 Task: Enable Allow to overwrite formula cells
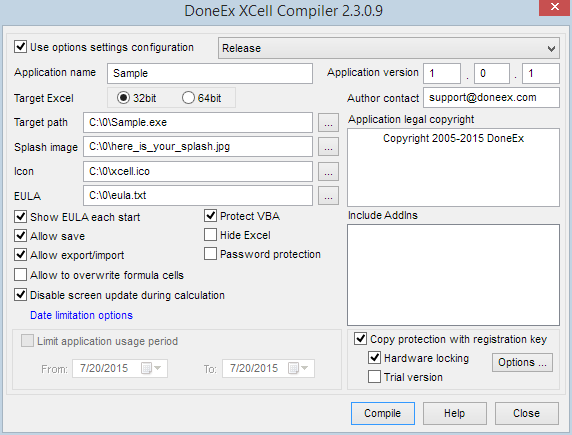pyautogui.click(x=20, y=275)
